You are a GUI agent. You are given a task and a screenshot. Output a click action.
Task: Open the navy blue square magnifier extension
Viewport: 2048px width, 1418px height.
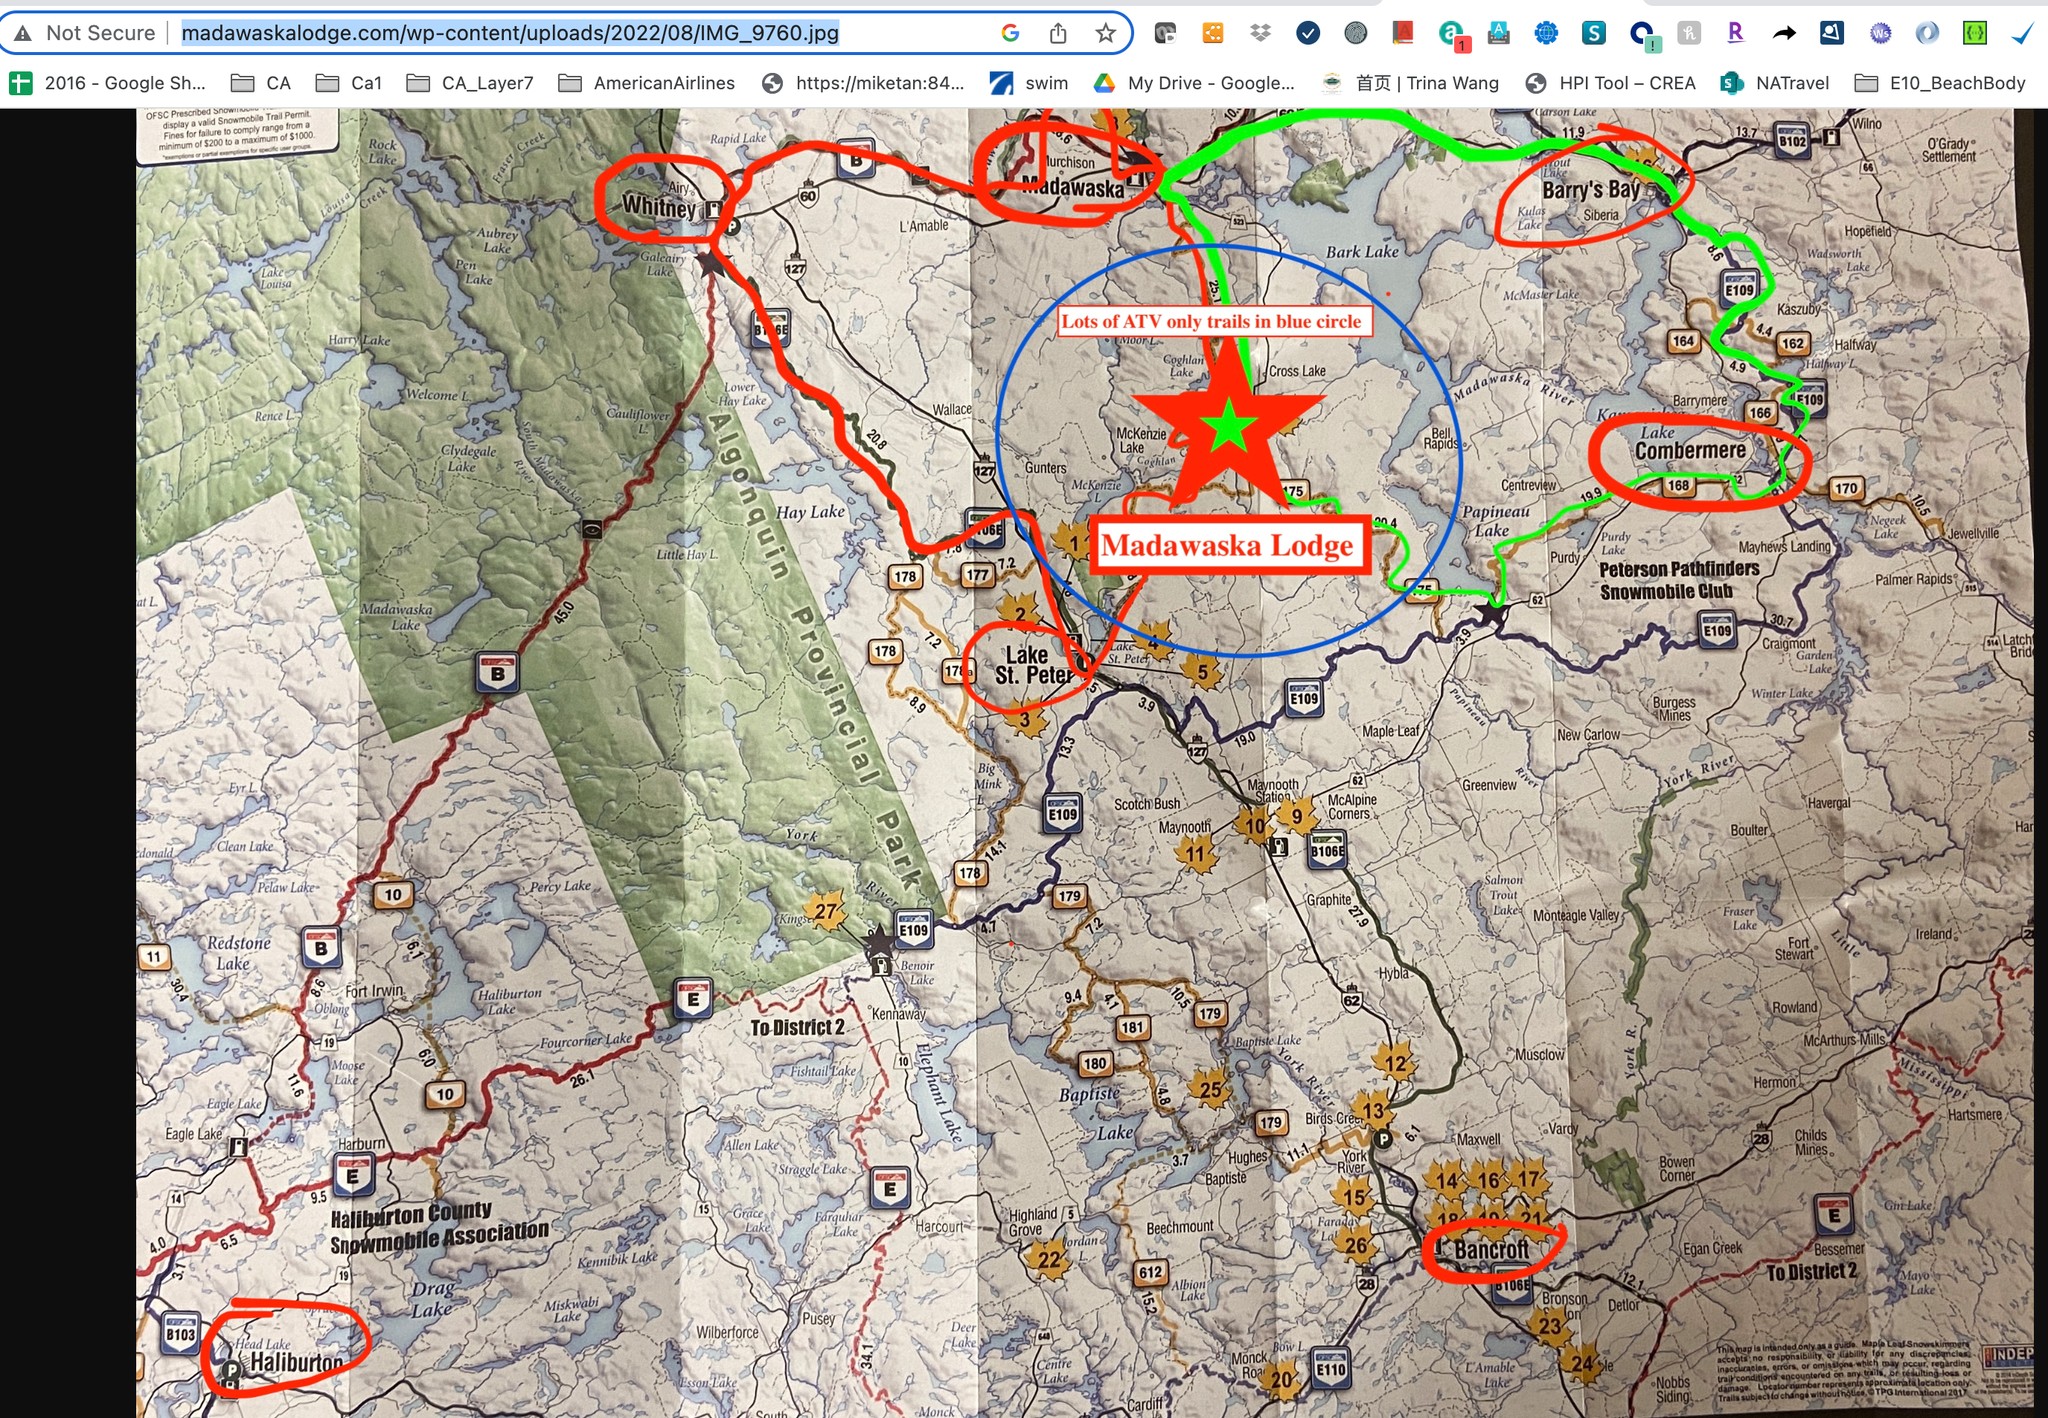1832,33
